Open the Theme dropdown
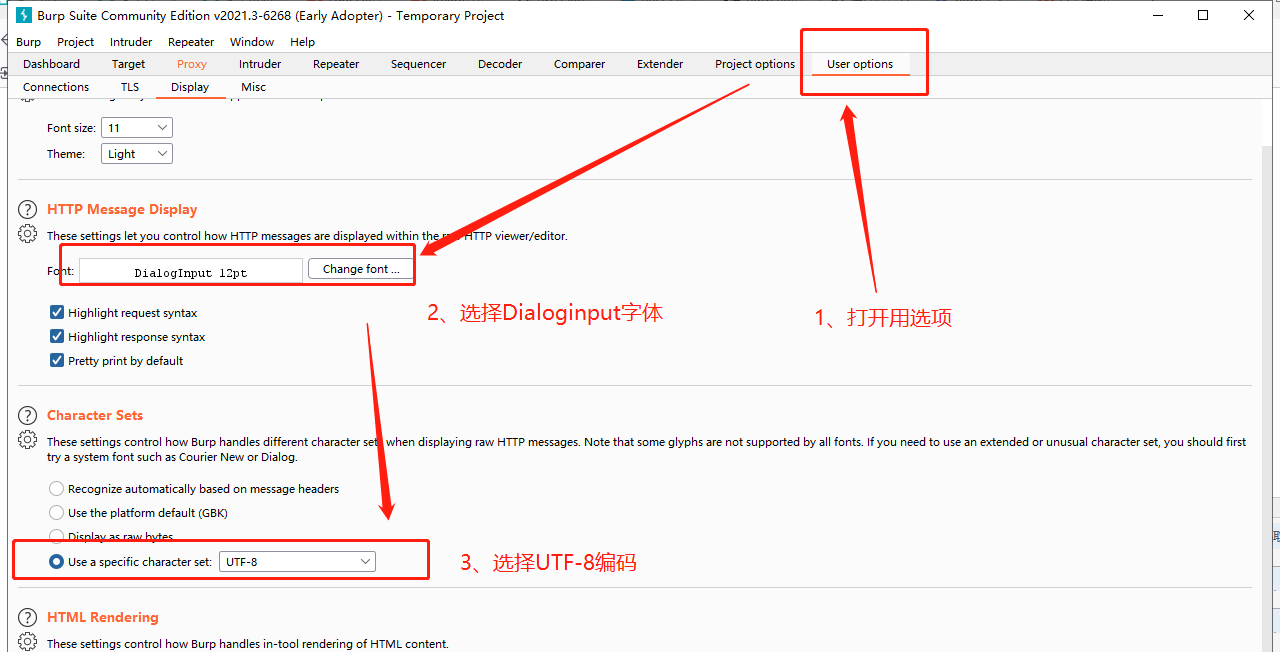The width and height of the screenshot is (1280, 652). 137,154
